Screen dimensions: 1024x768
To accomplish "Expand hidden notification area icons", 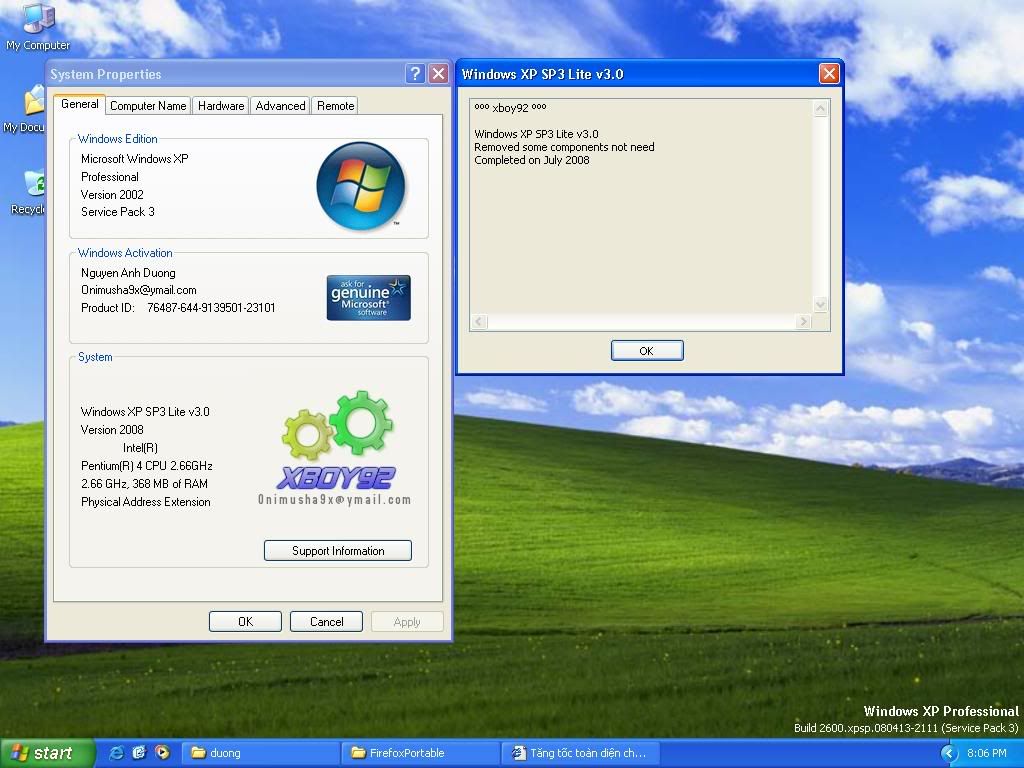I will [948, 753].
